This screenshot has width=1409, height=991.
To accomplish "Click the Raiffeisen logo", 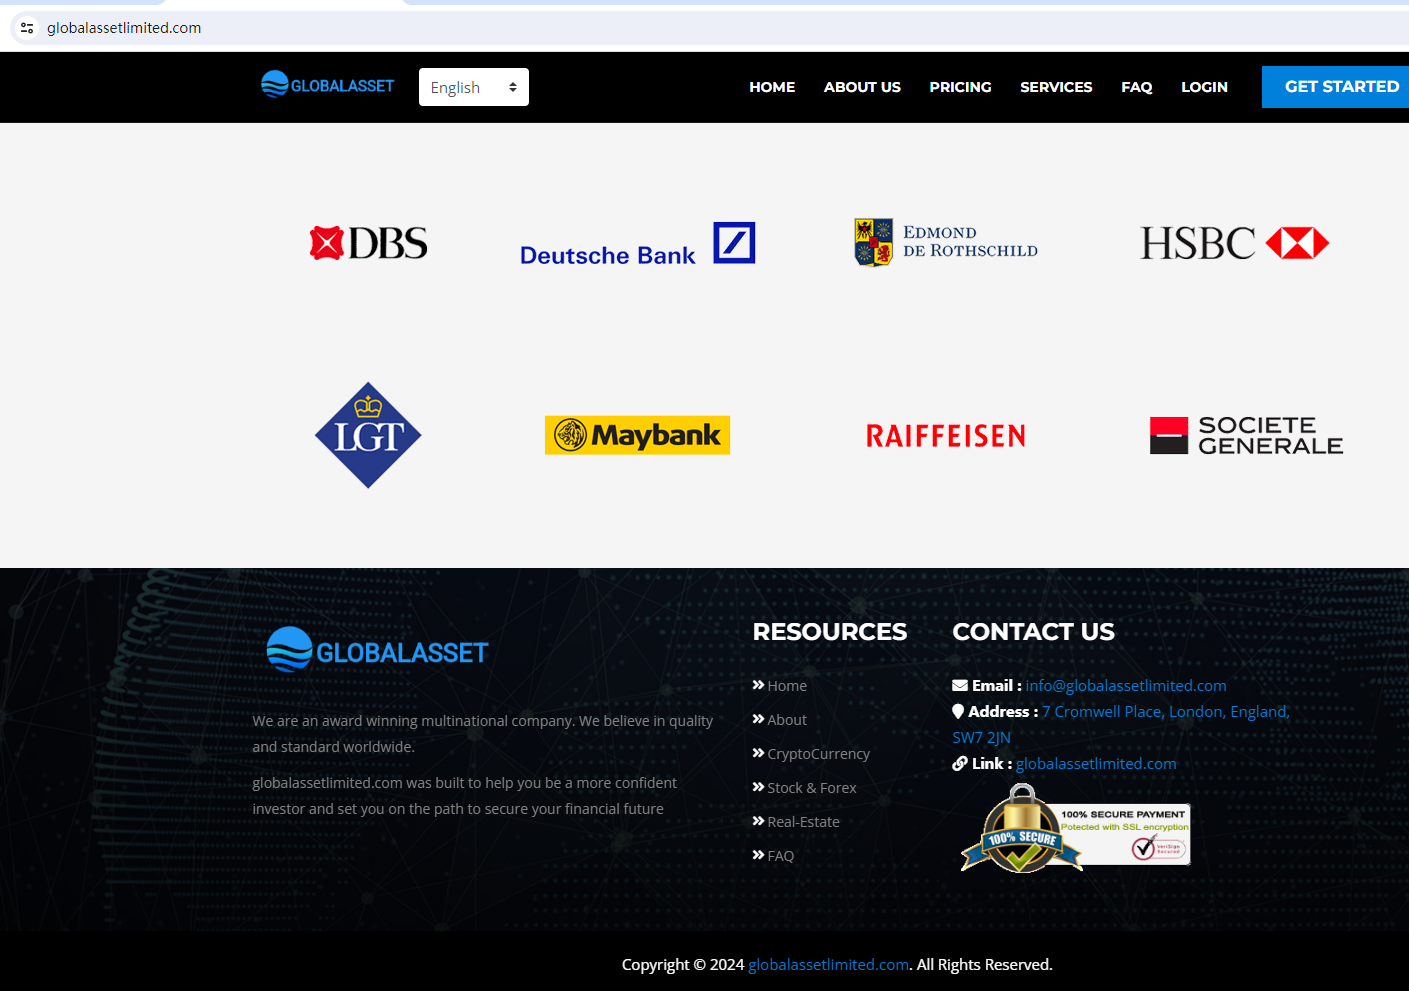I will pyautogui.click(x=946, y=436).
